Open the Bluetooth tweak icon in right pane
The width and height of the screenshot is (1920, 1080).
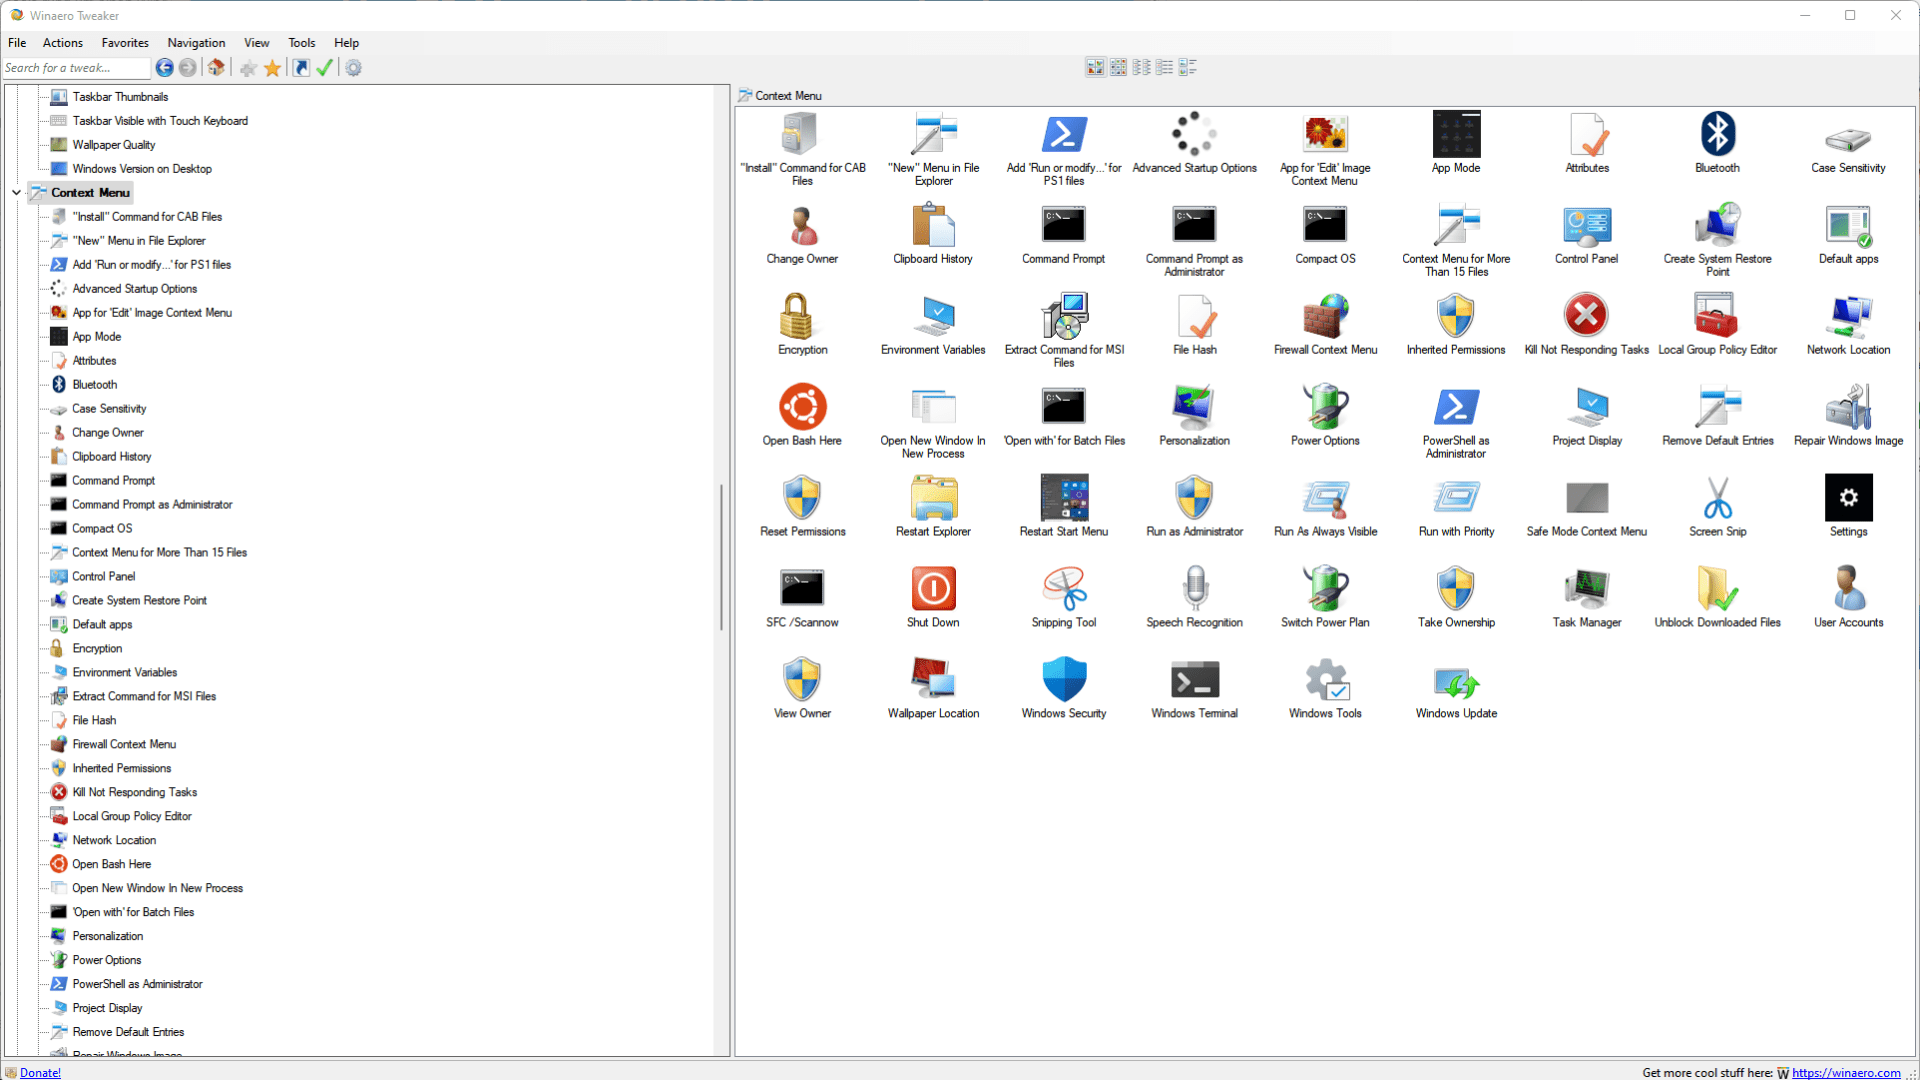[x=1717, y=134]
